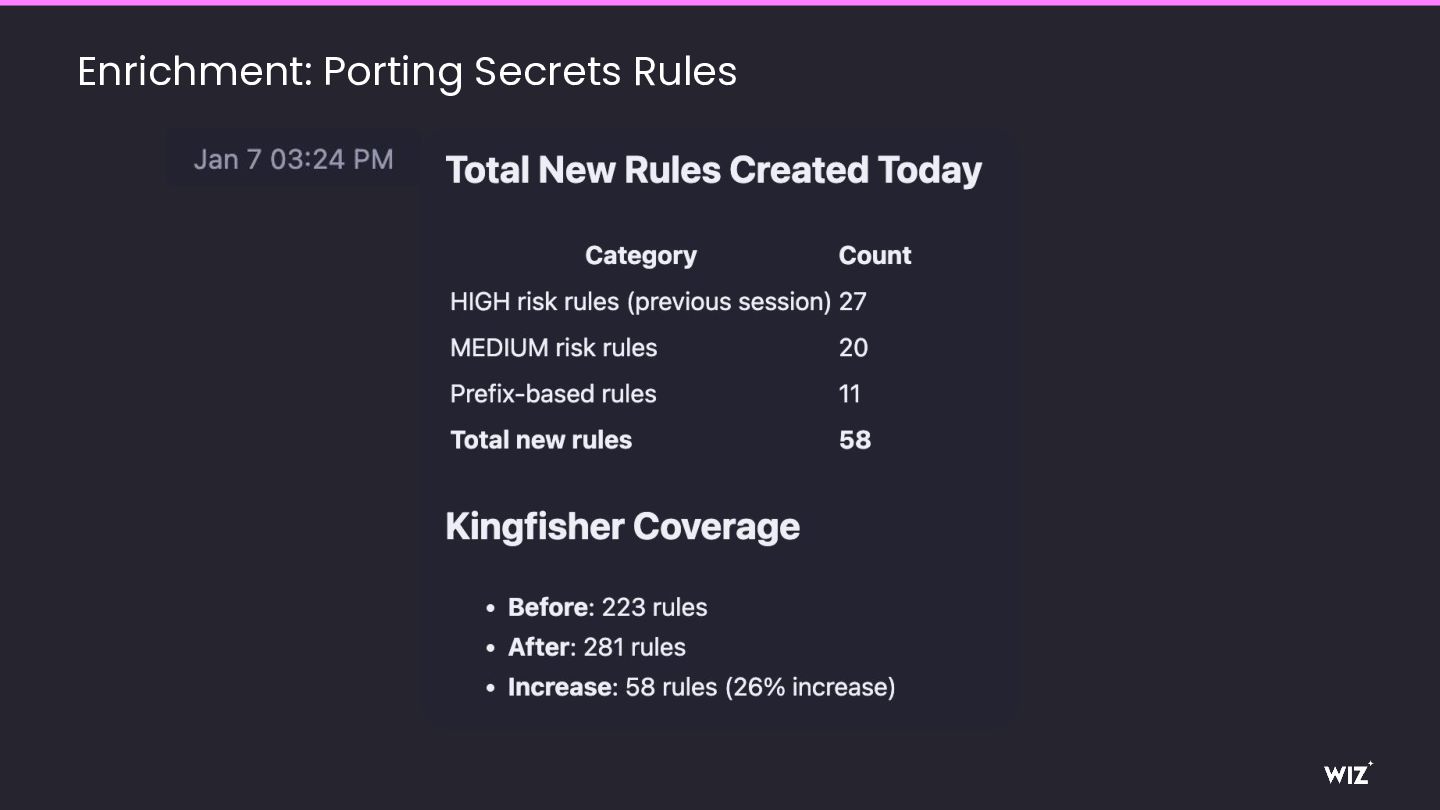
Task: Select the bold total count 58 in table
Action: (x=854, y=440)
